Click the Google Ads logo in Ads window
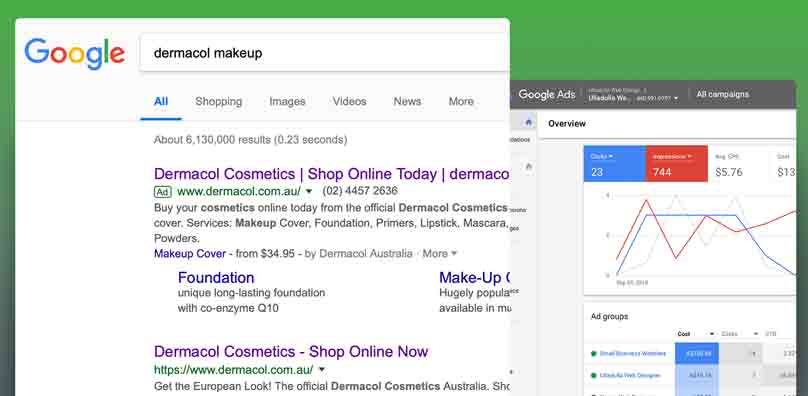The image size is (808, 396). (x=547, y=94)
